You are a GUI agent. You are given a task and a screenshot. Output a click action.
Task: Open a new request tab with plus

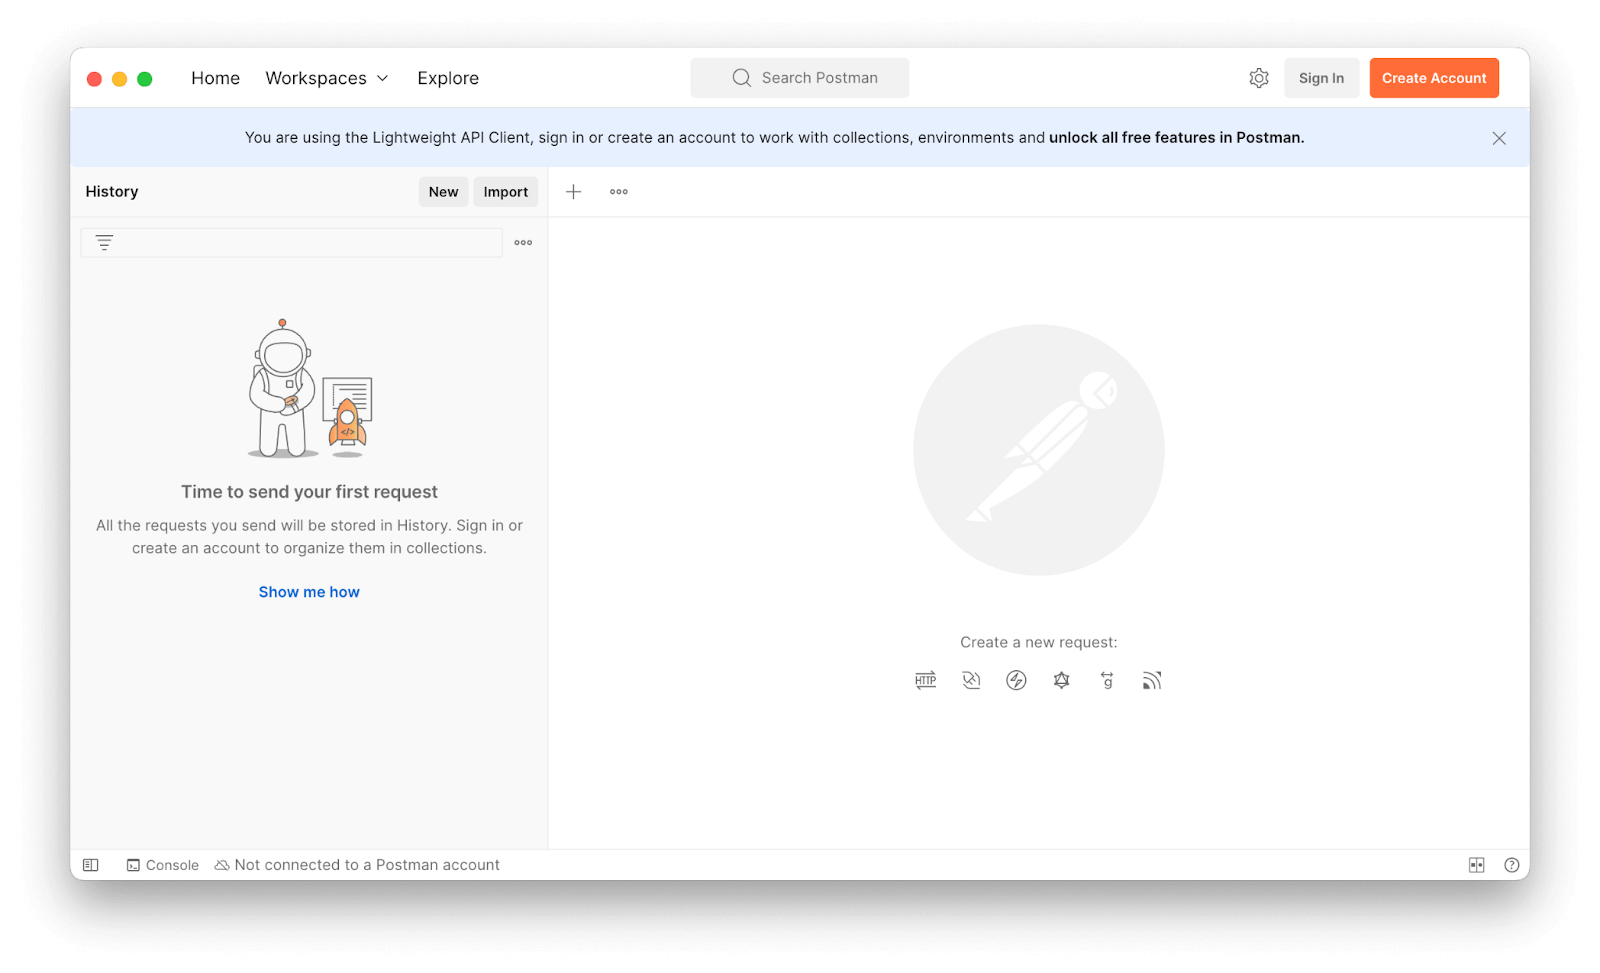(x=574, y=192)
